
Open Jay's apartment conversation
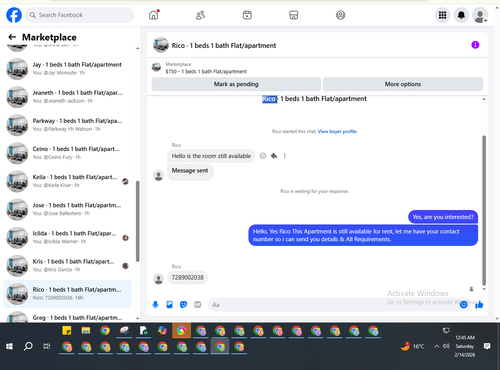point(68,69)
